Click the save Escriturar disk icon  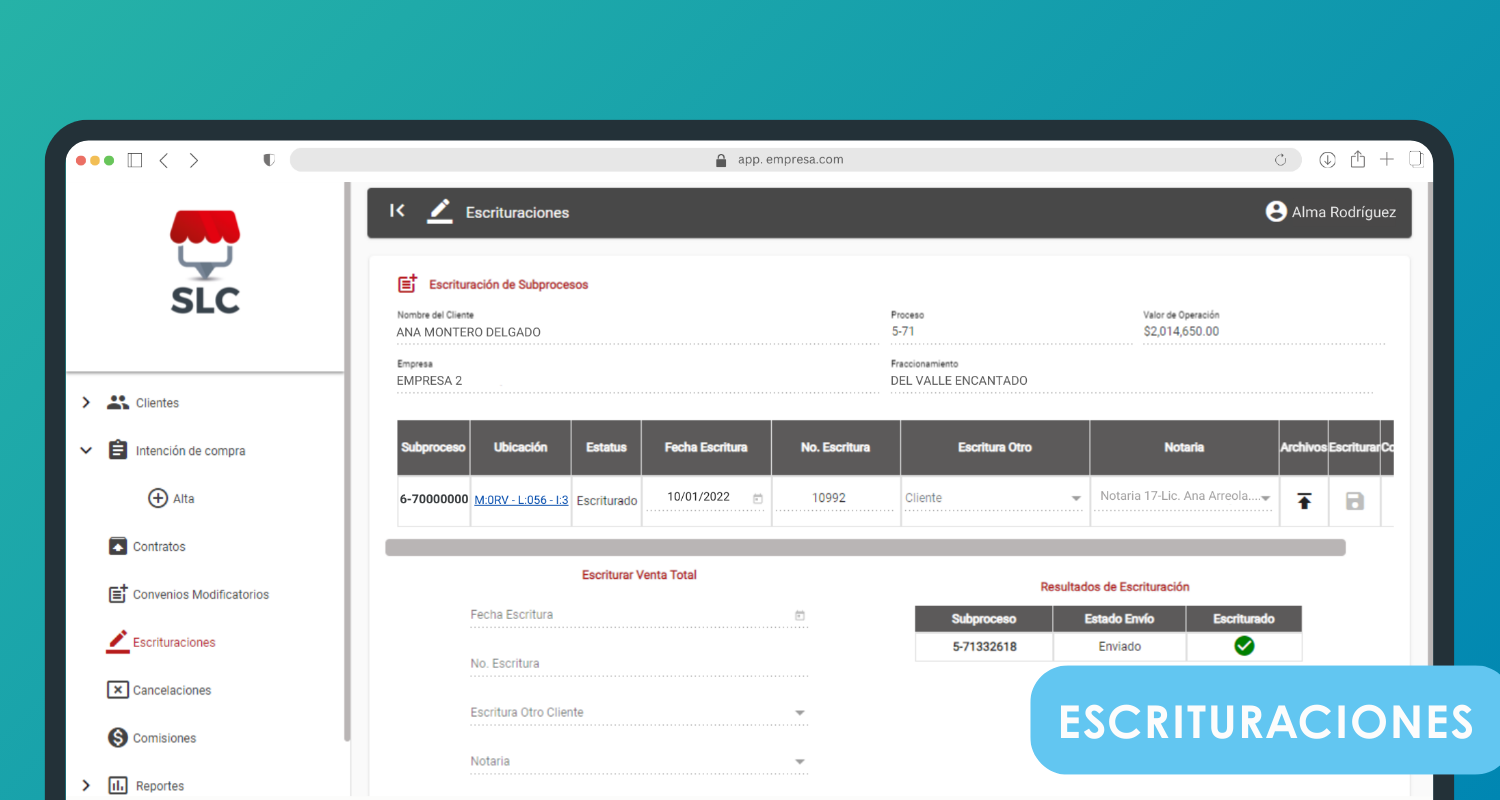pos(1354,501)
